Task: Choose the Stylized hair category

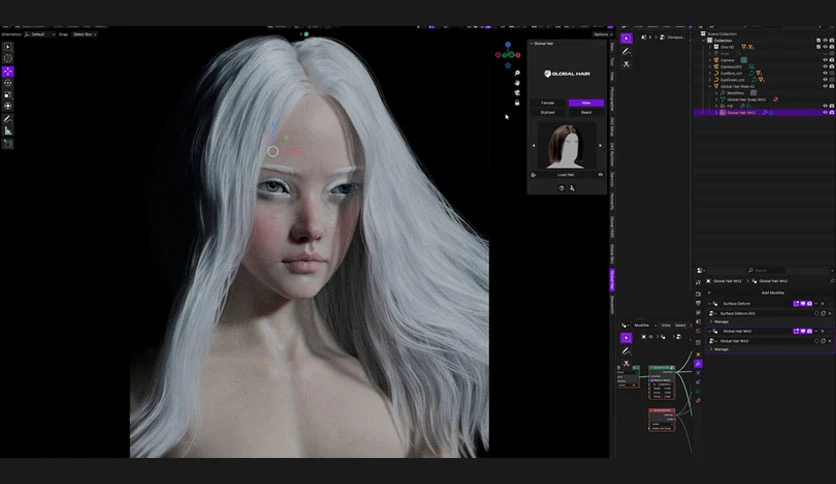Action: click(548, 112)
